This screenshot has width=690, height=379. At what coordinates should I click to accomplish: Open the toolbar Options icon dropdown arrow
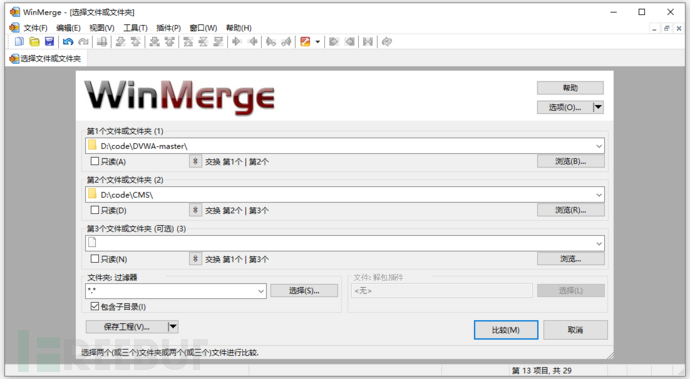click(318, 42)
